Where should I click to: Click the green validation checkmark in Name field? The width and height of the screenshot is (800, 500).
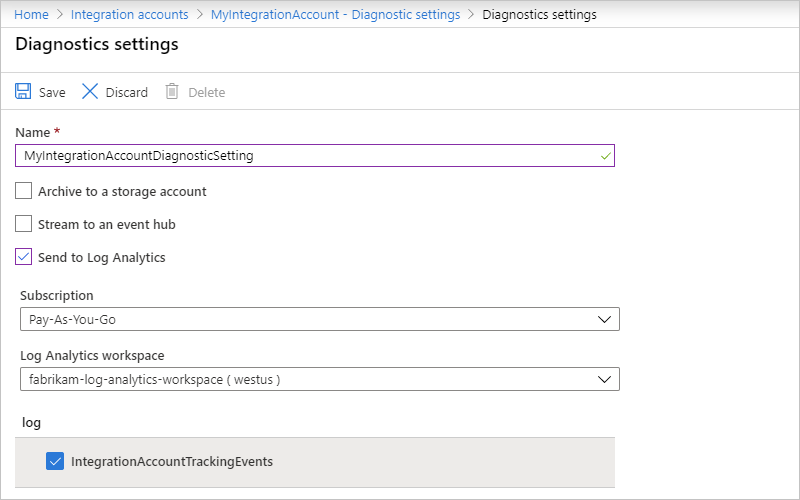pyautogui.click(x=605, y=156)
